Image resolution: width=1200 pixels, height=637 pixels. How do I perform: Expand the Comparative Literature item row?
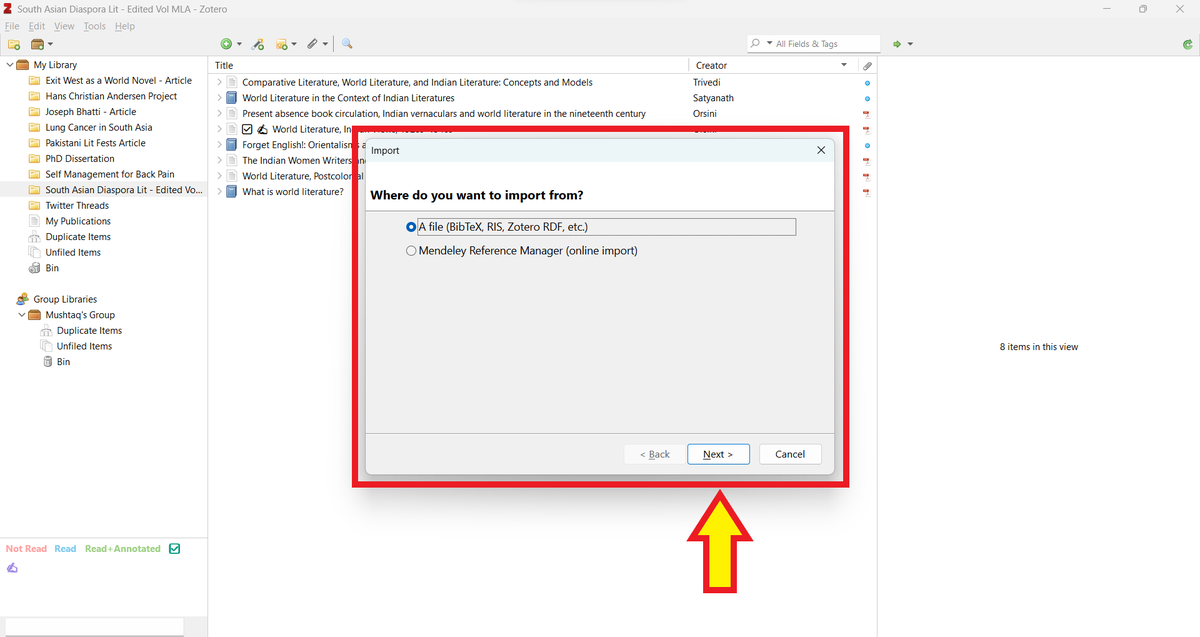pos(219,82)
